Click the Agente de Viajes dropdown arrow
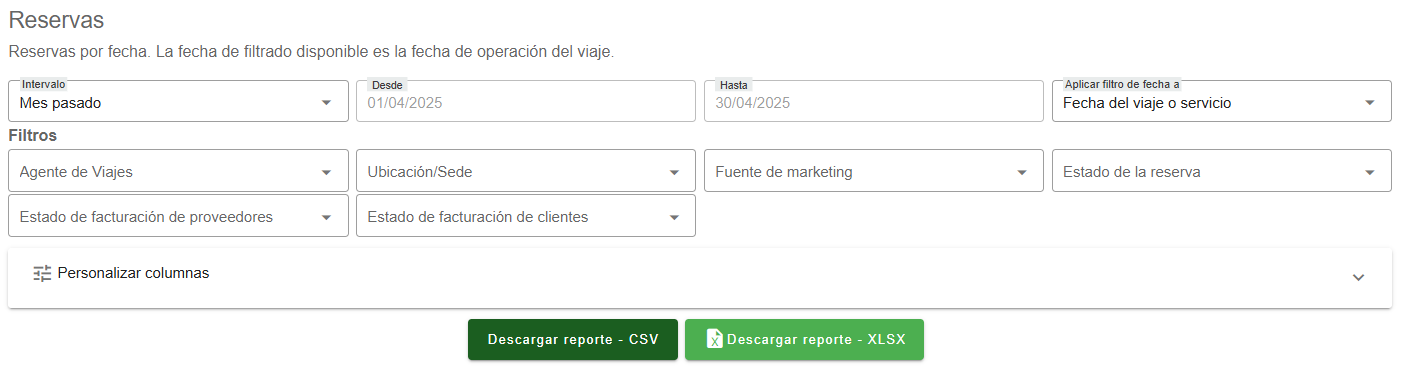This screenshot has height=388, width=1405. 326,172
